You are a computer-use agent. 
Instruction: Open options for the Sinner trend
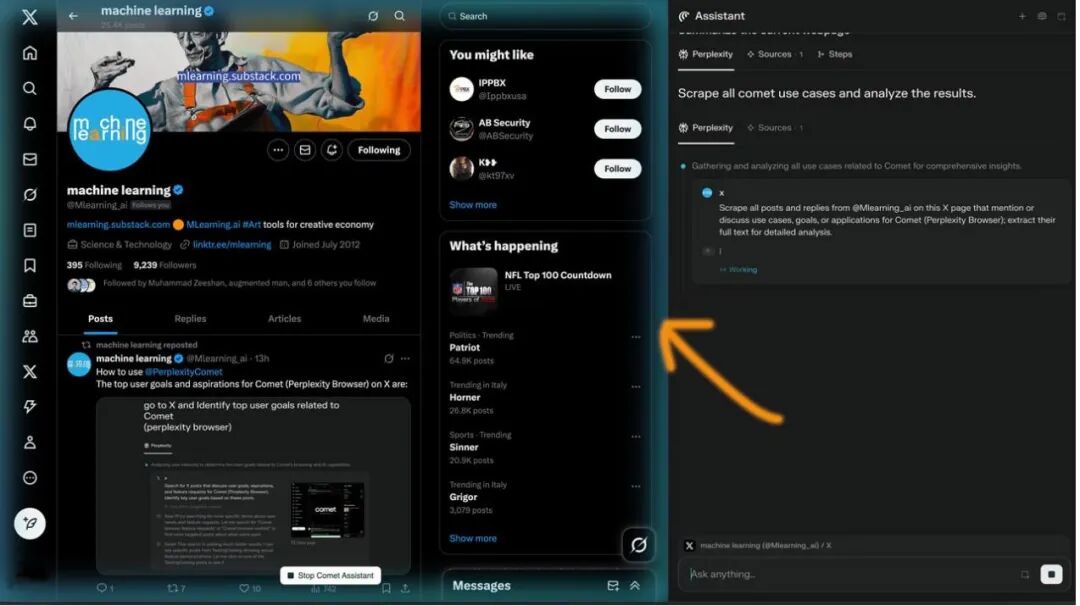636,436
